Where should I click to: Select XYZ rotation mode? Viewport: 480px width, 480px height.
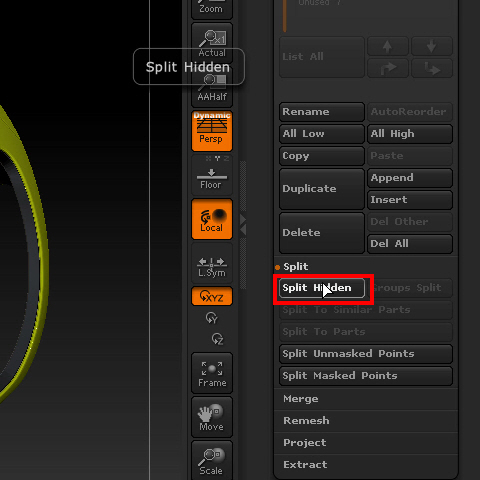click(212, 296)
